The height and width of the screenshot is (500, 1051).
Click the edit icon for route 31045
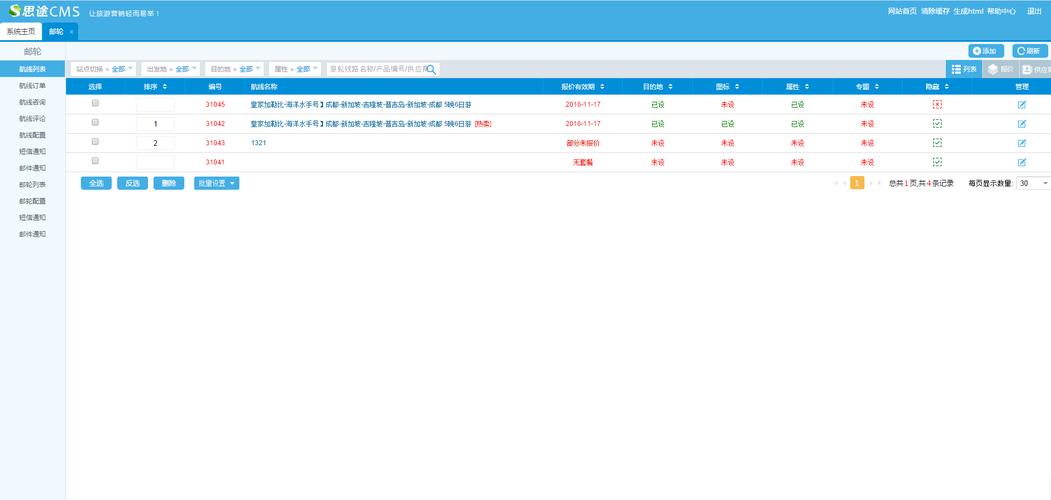click(x=1021, y=104)
